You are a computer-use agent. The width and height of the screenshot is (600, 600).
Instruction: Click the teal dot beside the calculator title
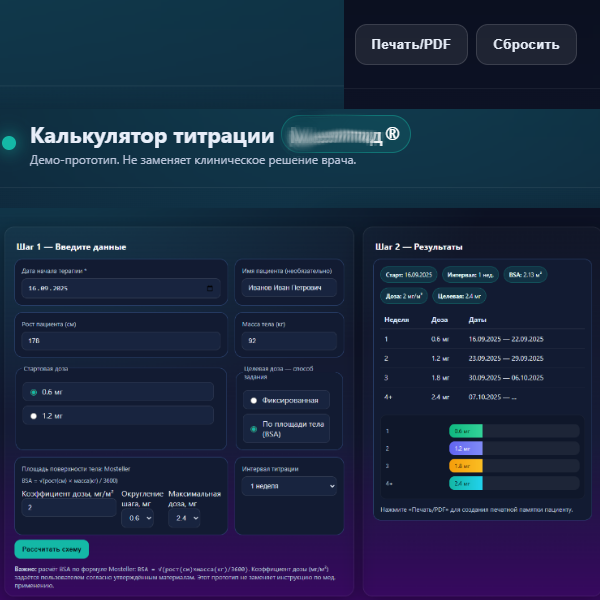point(9,143)
